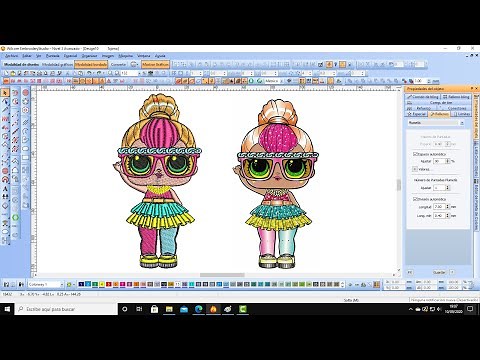The width and height of the screenshot is (480, 360).
Task: Select color swatch 3 green
Action: (95, 284)
